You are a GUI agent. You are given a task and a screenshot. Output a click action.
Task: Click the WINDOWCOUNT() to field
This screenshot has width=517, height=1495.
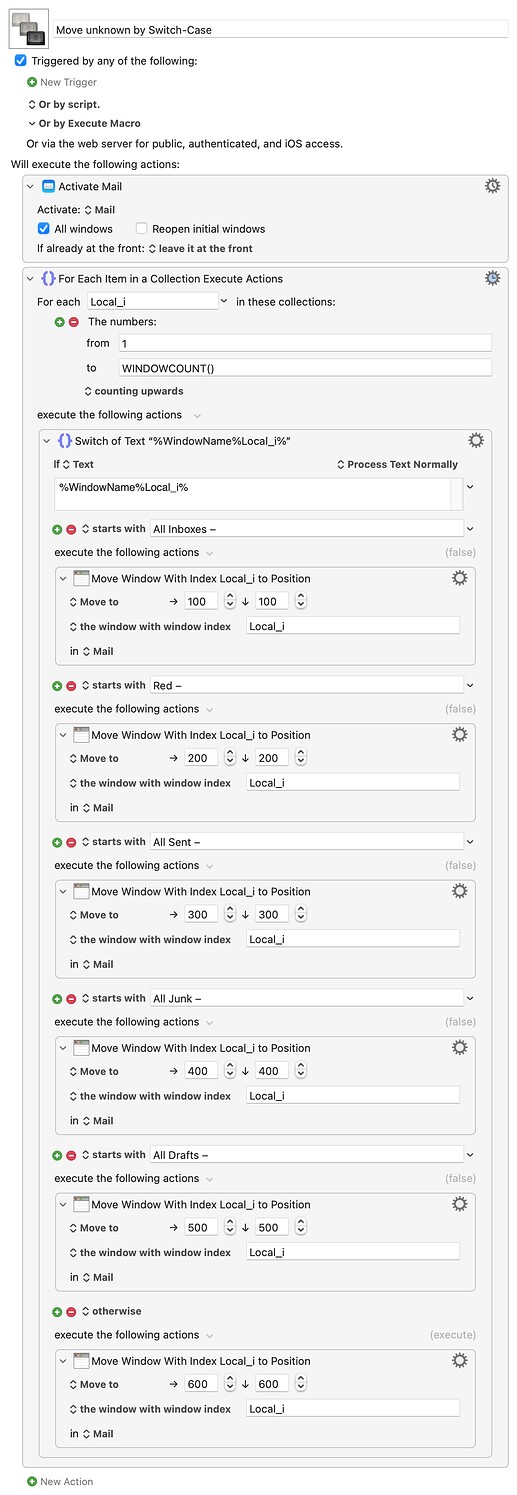[x=304, y=368]
